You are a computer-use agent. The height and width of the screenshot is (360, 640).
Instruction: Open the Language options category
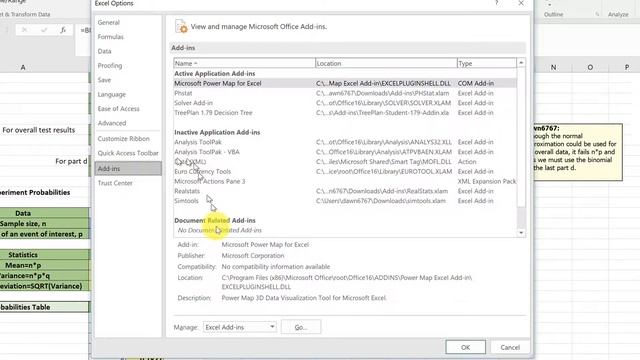tap(112, 94)
